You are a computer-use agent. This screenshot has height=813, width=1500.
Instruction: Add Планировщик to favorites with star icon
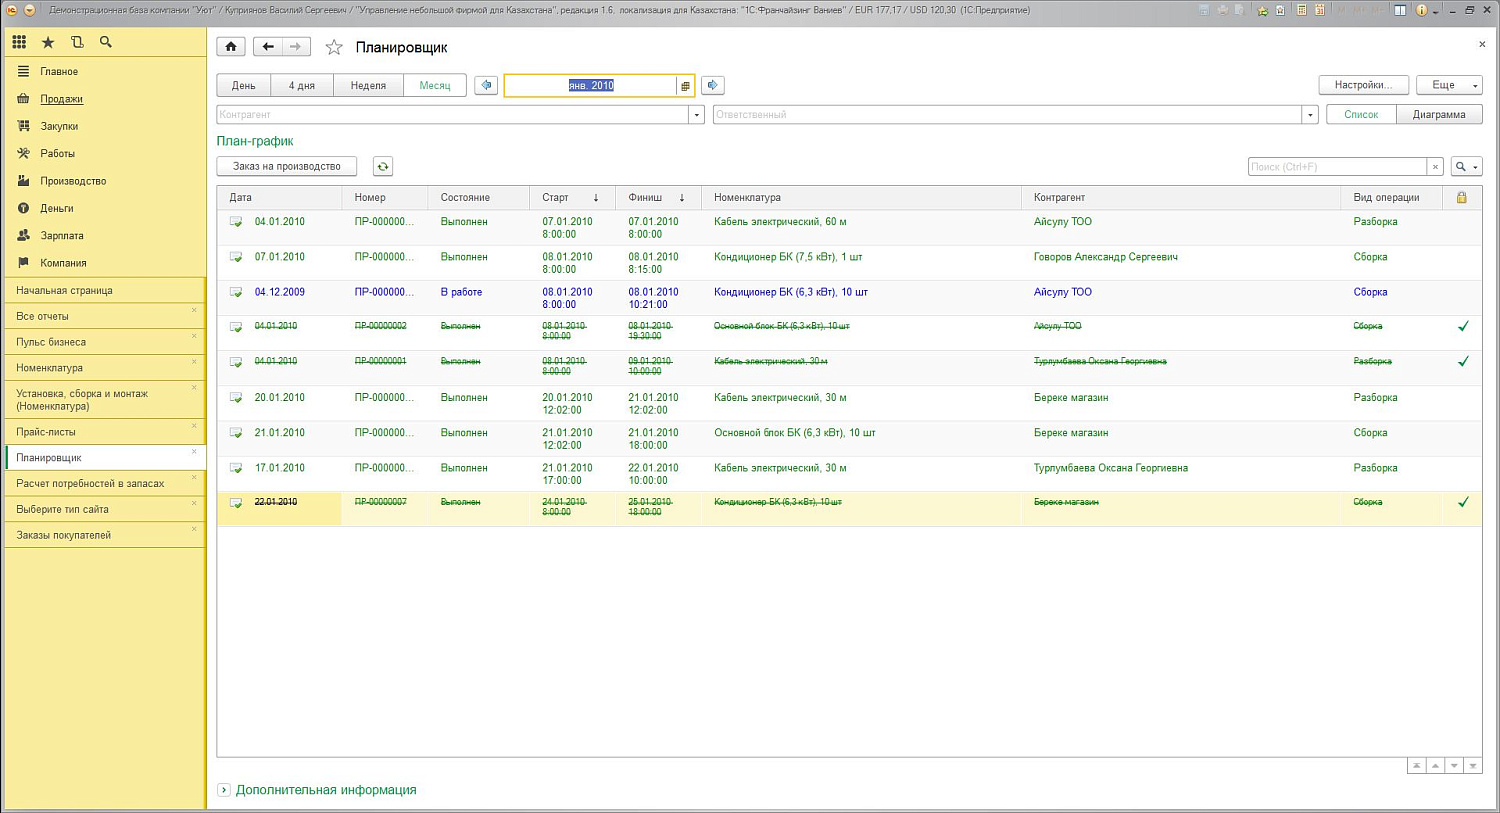pos(334,48)
